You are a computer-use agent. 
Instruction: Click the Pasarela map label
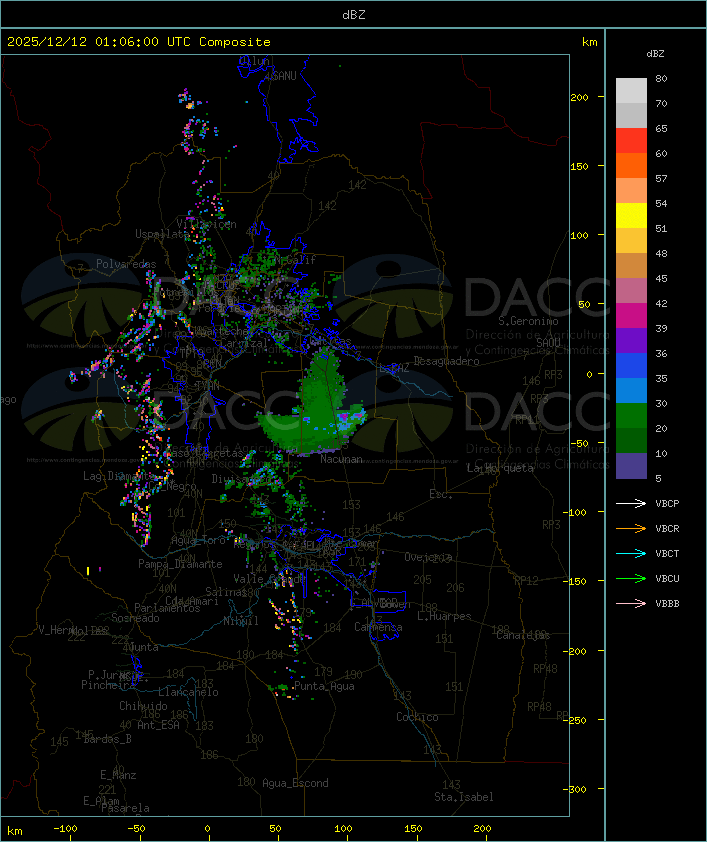point(125,808)
